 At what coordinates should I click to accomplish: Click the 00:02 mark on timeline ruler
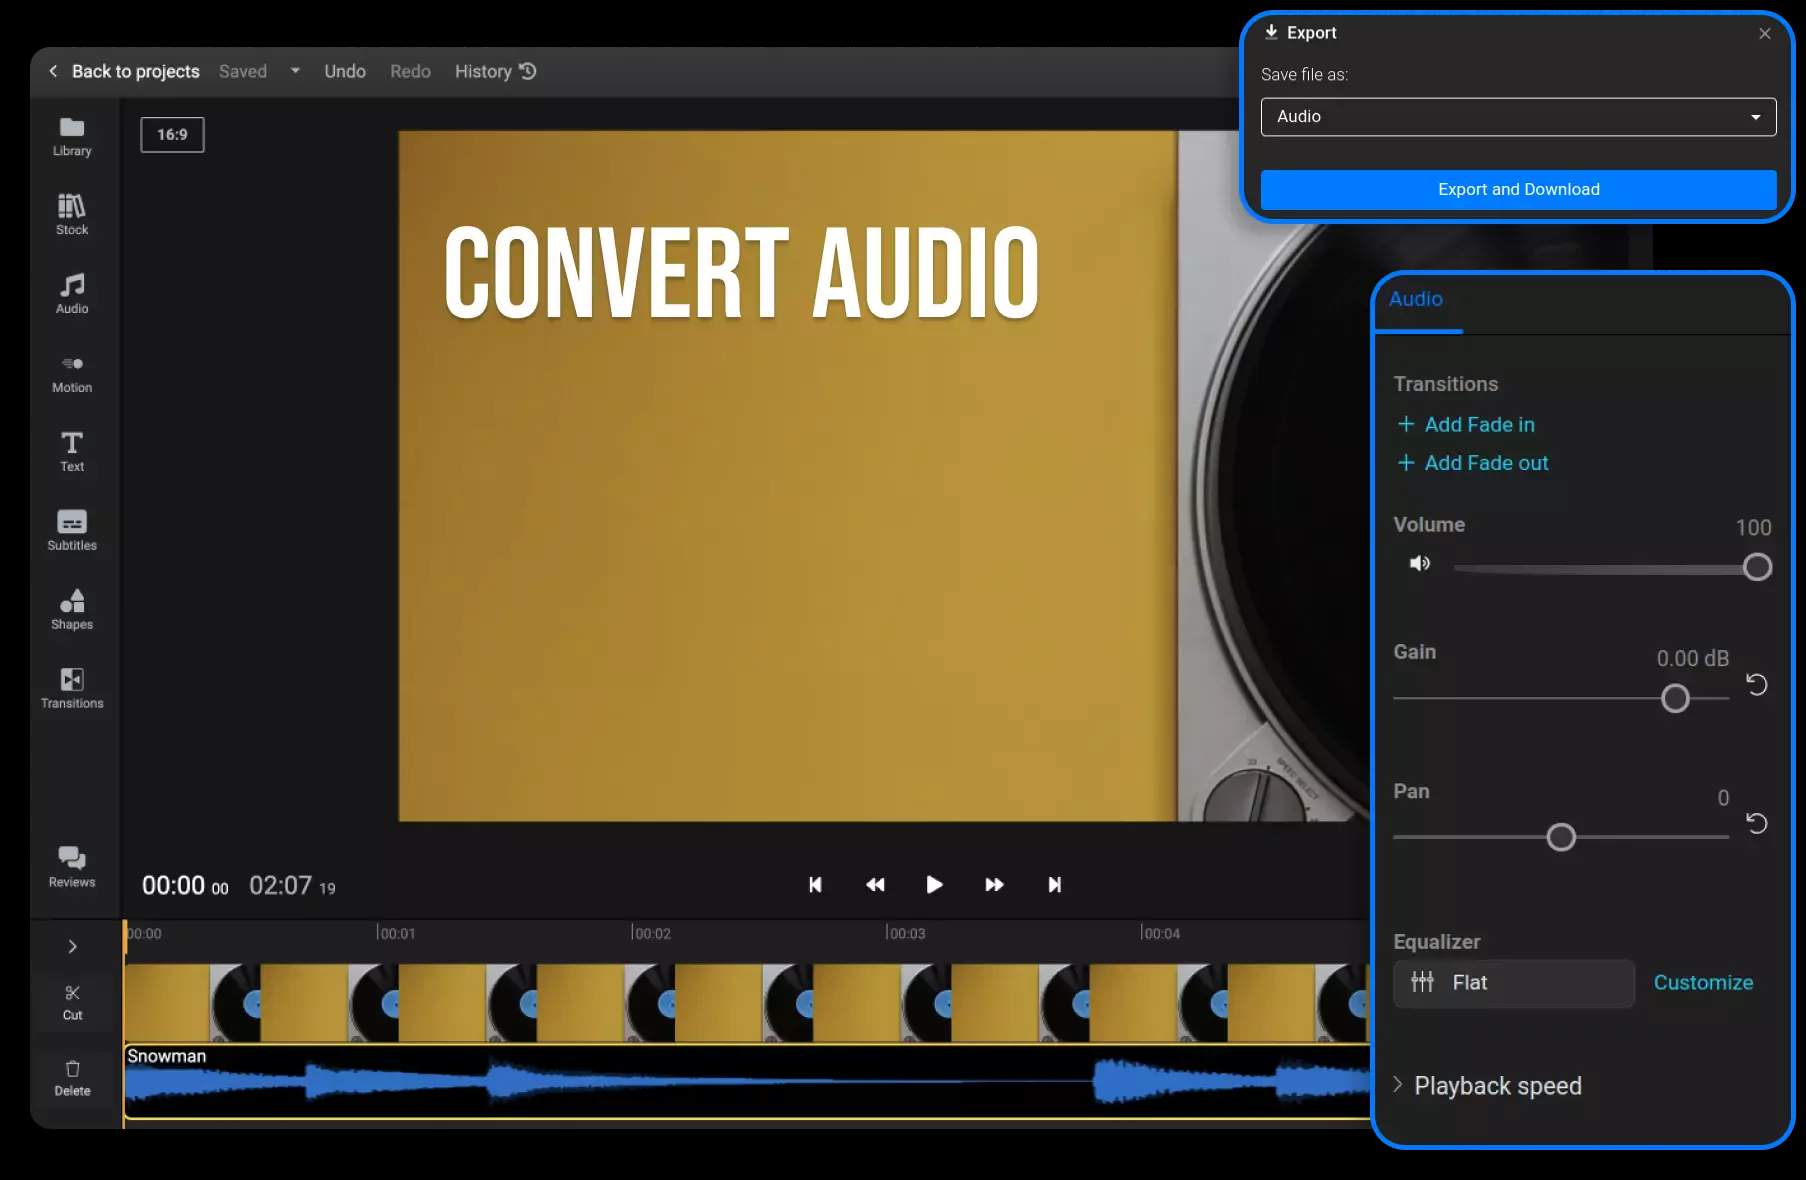pyautogui.click(x=651, y=933)
